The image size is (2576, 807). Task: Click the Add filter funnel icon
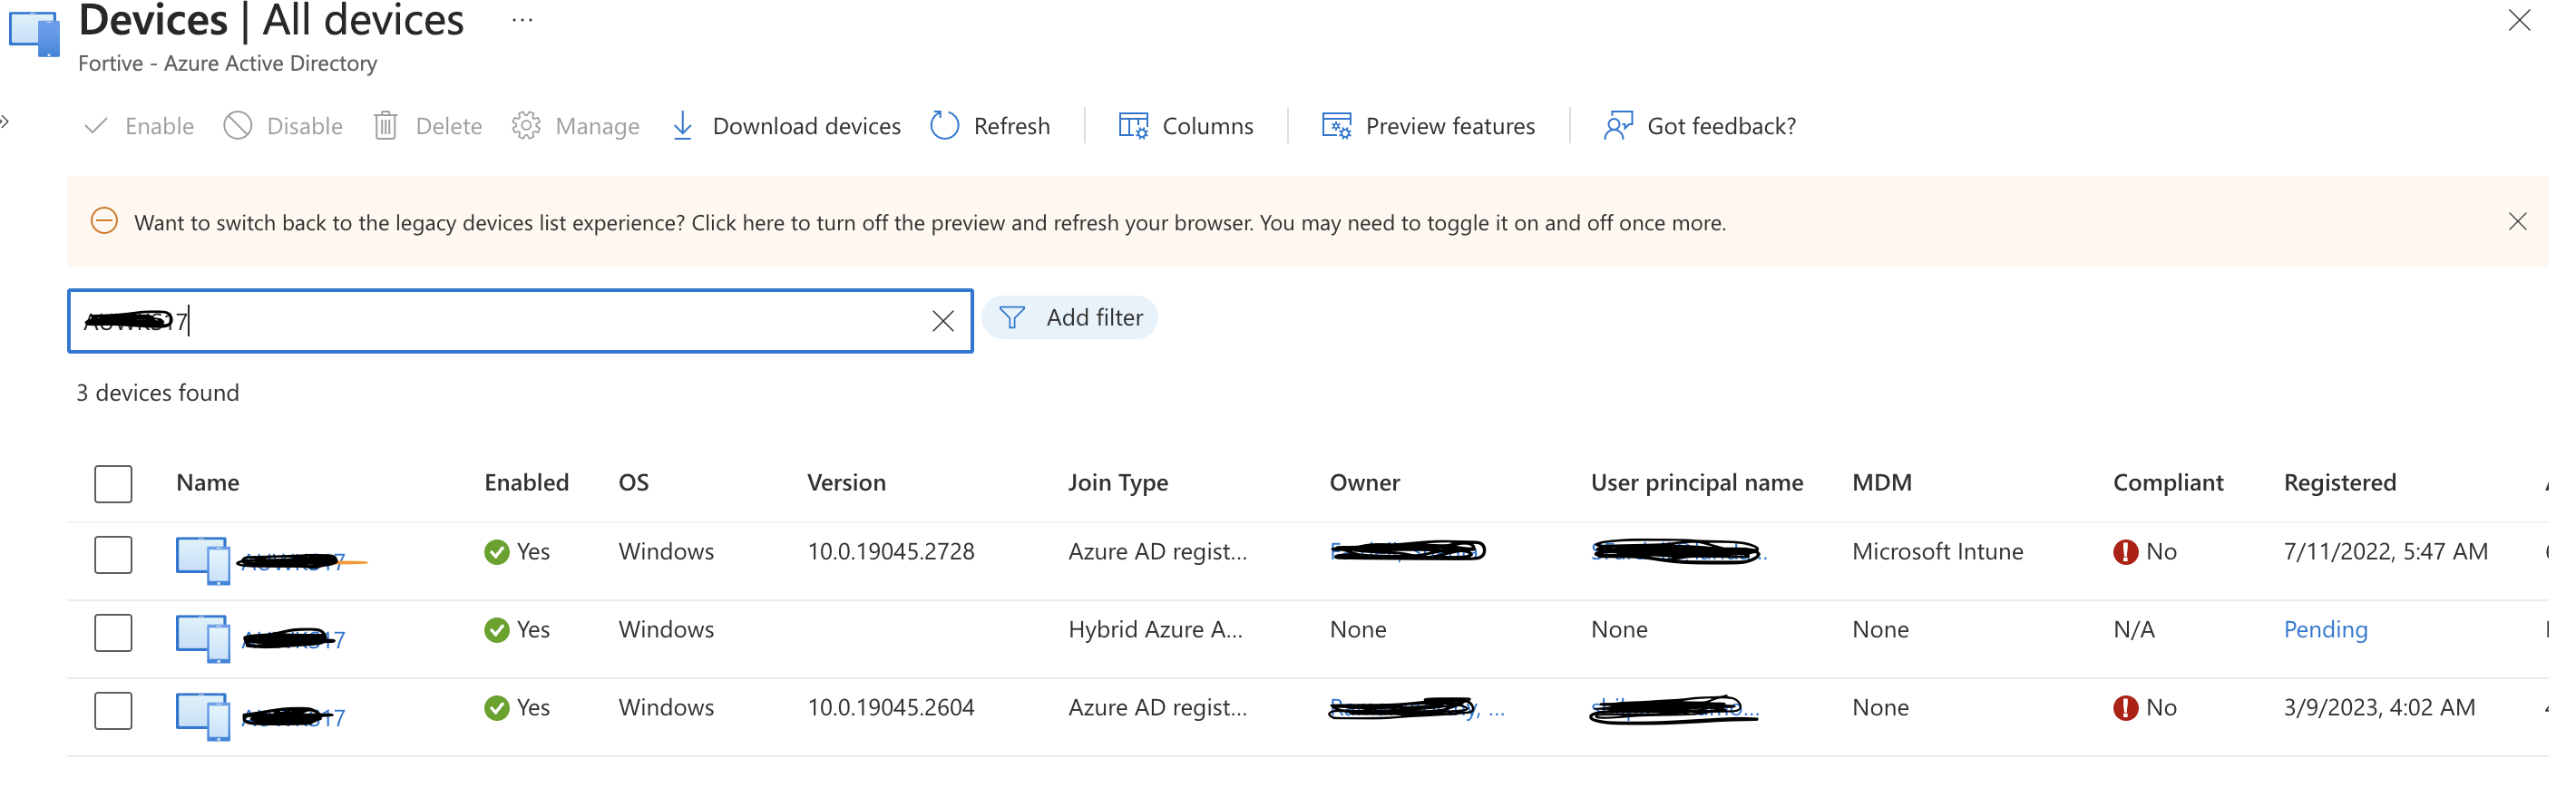pos(1012,318)
